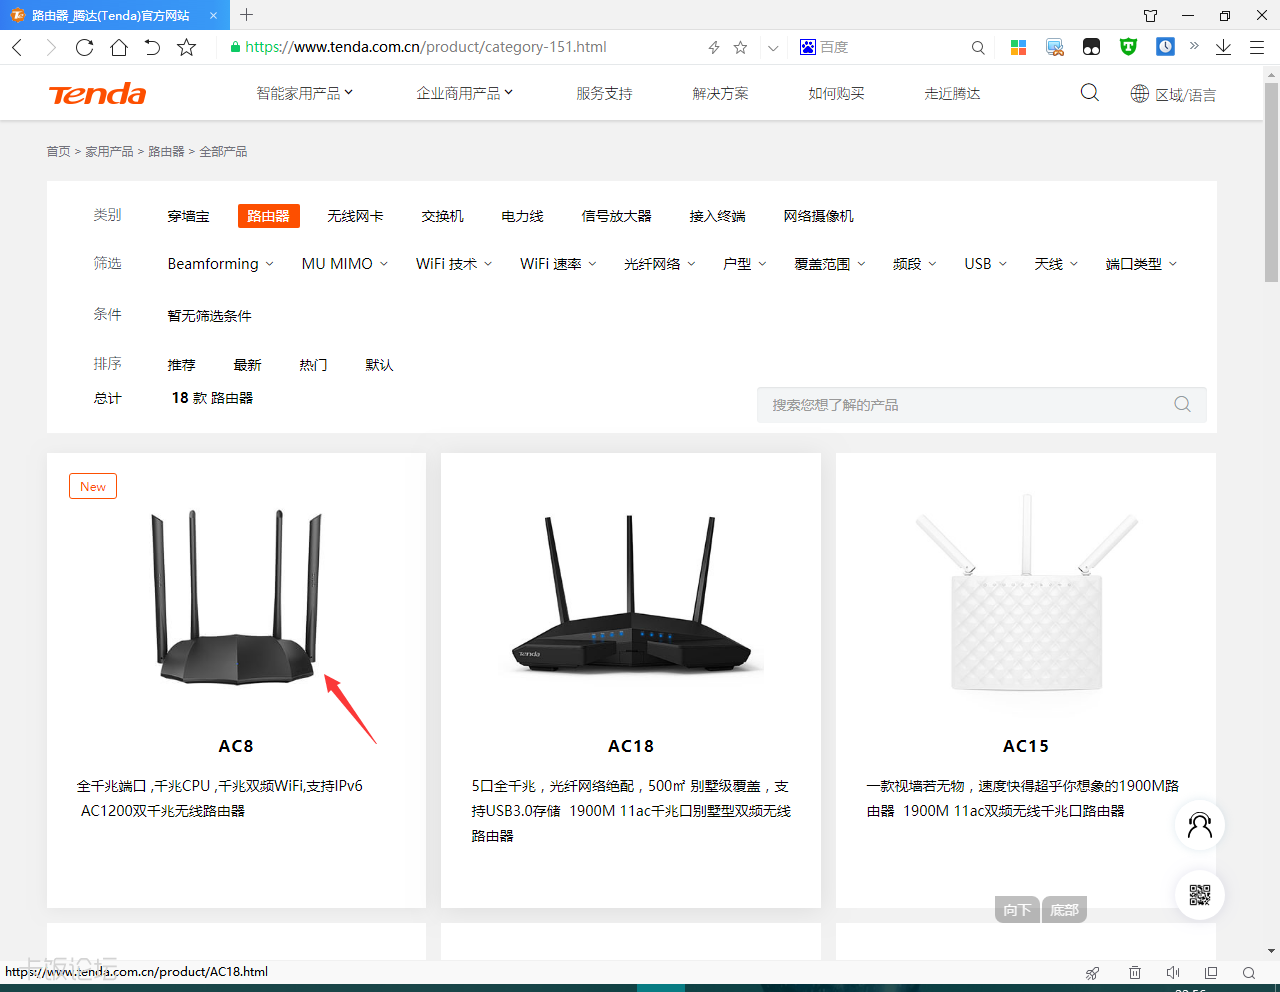Click the 向下 scroll button
Viewport: 1280px width, 992px height.
[x=1017, y=910]
